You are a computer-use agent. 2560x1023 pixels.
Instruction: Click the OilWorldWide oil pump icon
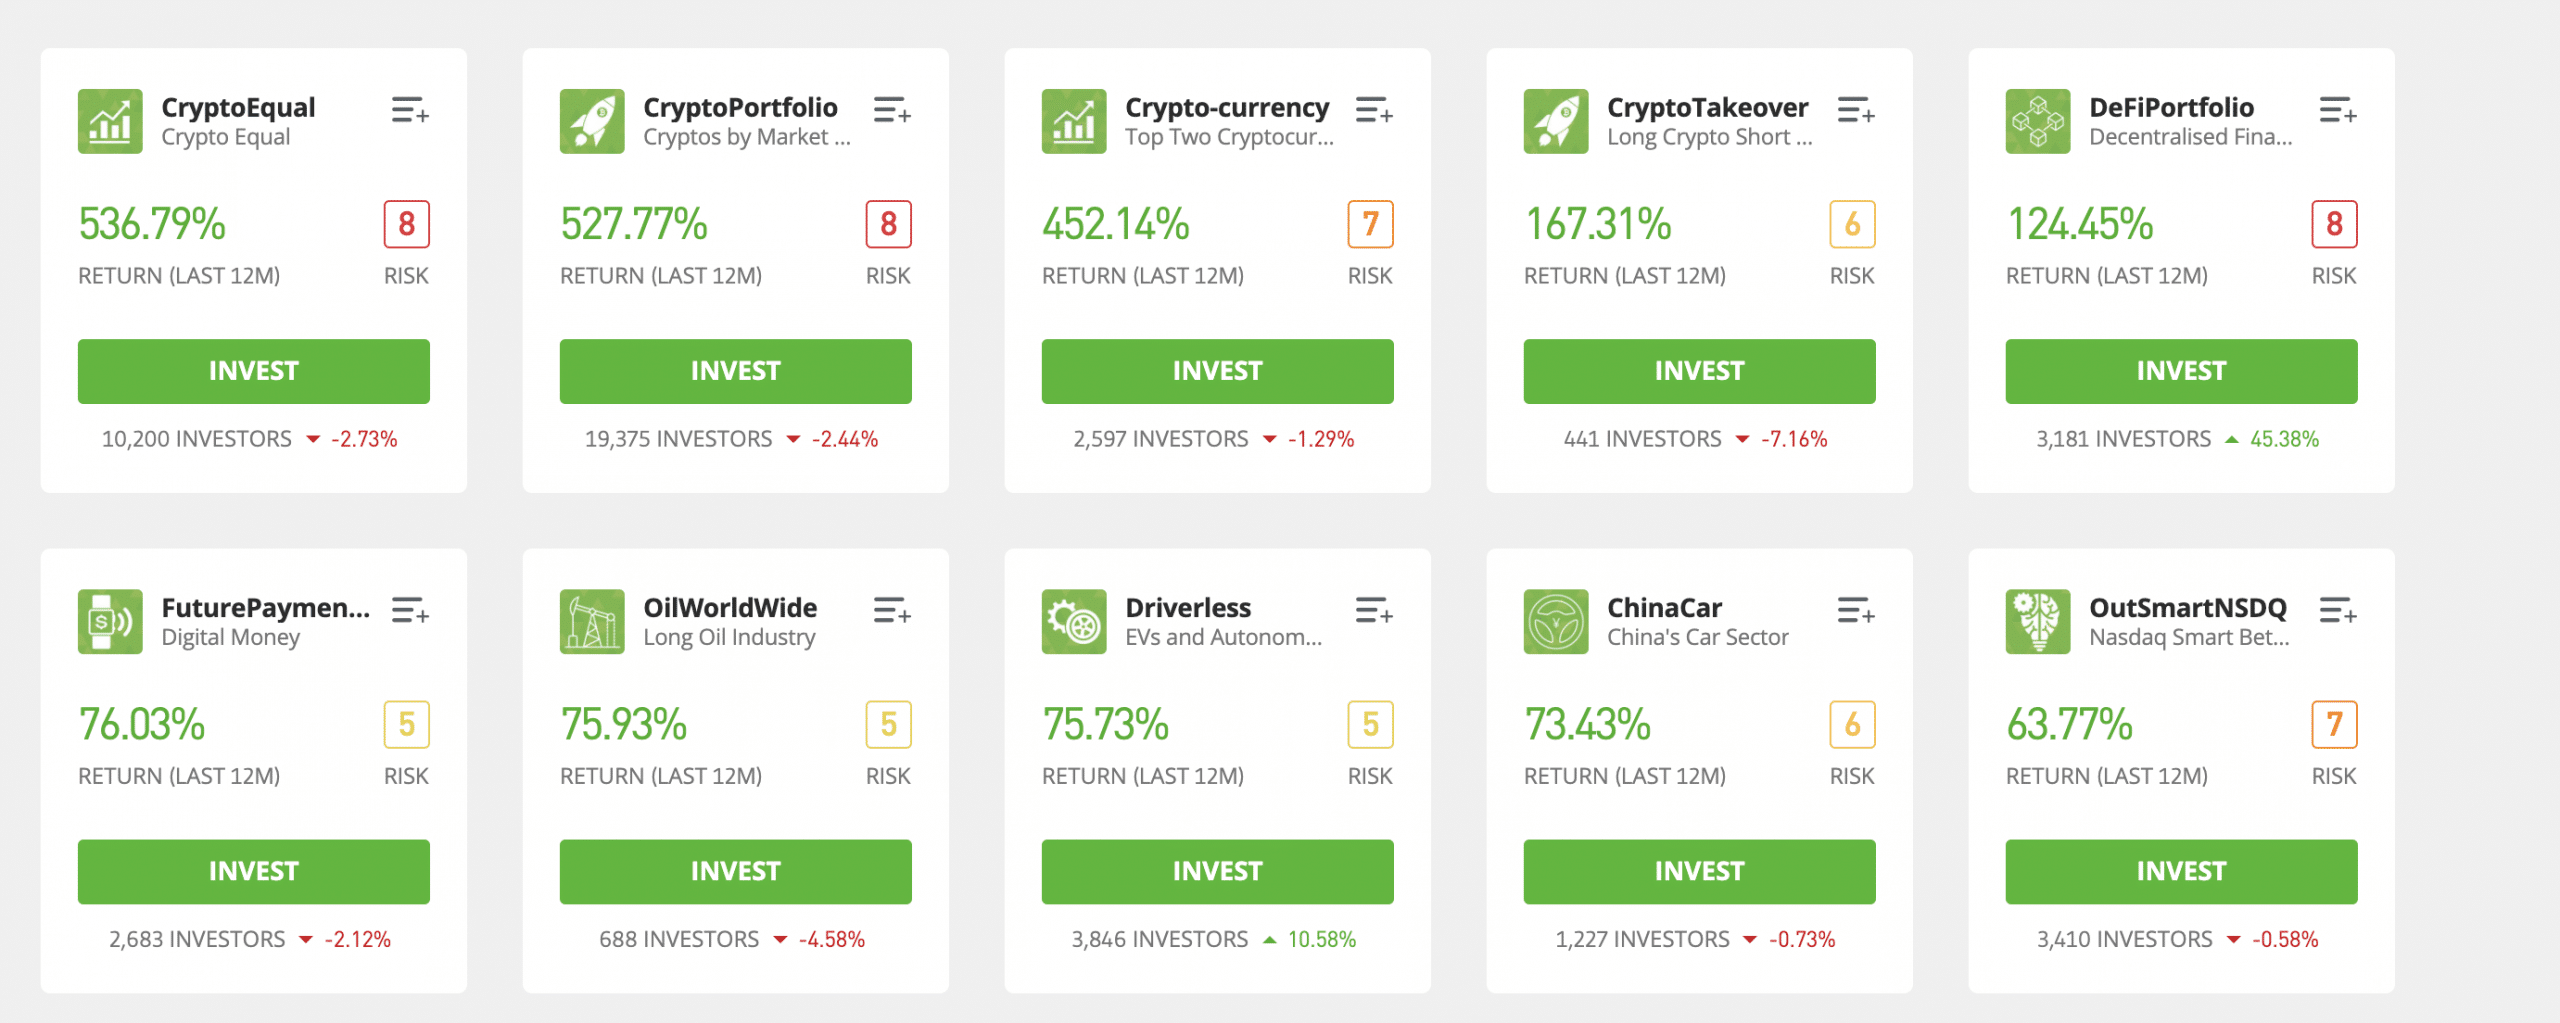(x=592, y=621)
